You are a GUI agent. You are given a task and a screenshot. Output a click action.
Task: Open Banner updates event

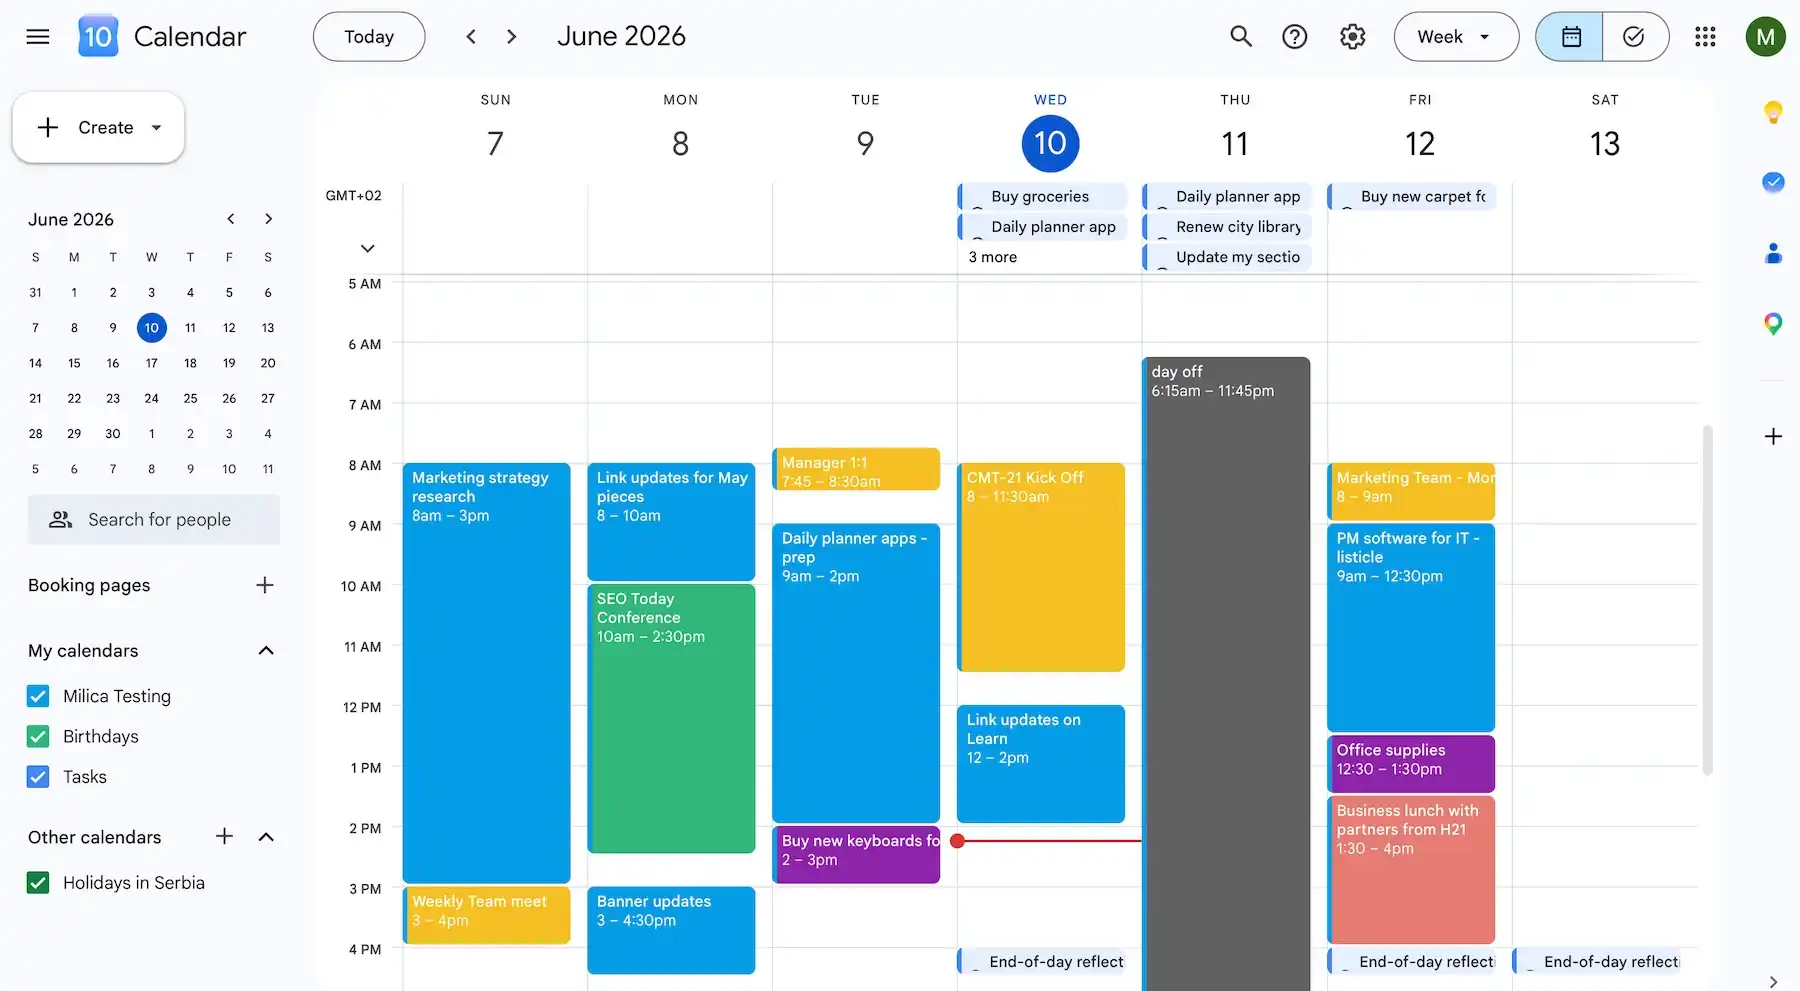point(671,930)
